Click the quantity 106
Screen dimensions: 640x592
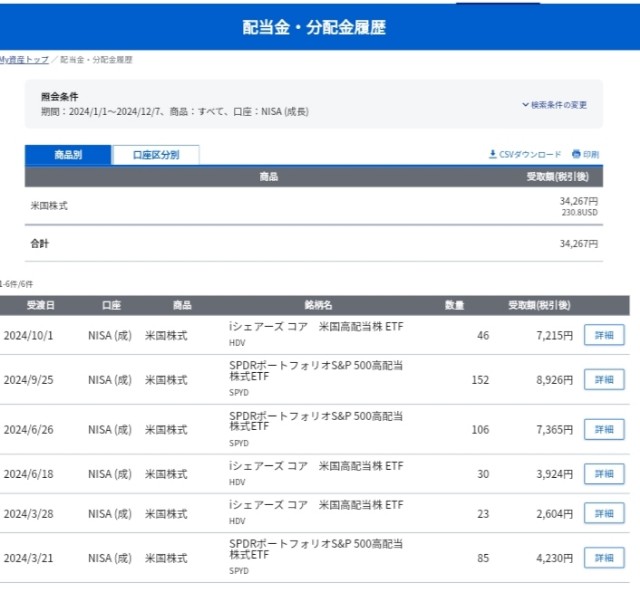tap(480, 430)
